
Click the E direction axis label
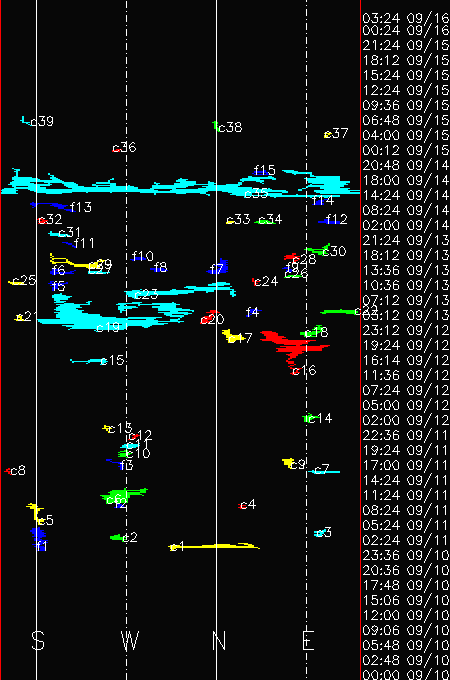click(308, 640)
